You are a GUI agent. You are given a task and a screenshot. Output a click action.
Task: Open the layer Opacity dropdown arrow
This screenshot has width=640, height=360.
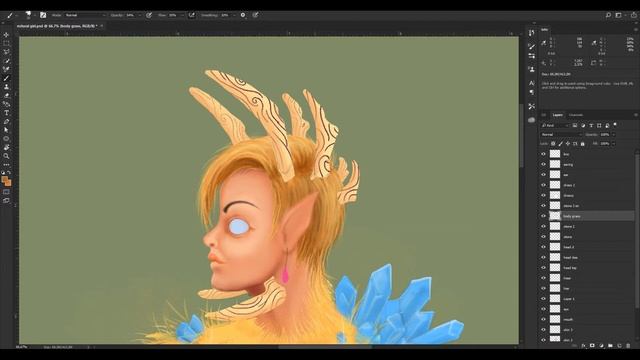613,134
